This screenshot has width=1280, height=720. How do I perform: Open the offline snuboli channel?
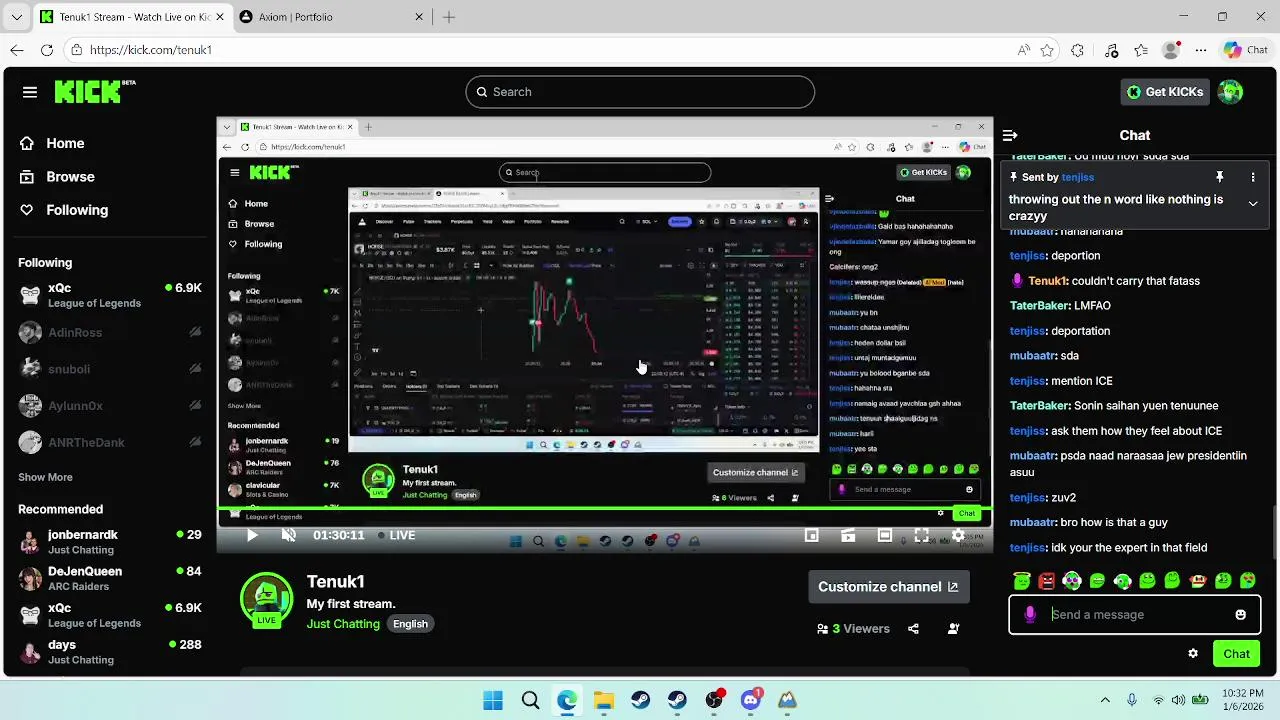[110, 369]
